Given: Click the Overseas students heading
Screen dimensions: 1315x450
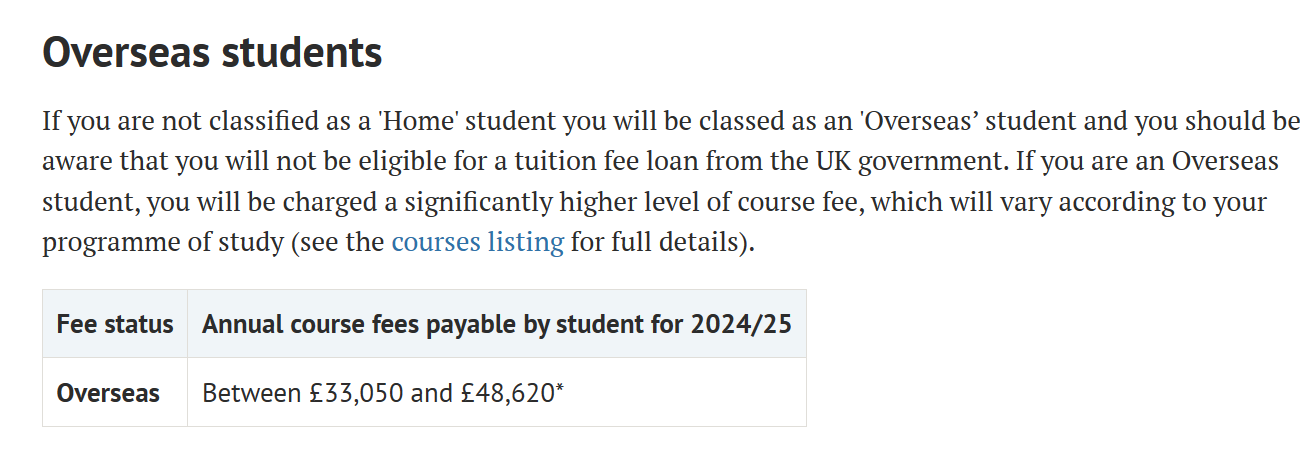Looking at the screenshot, I should click(x=212, y=53).
